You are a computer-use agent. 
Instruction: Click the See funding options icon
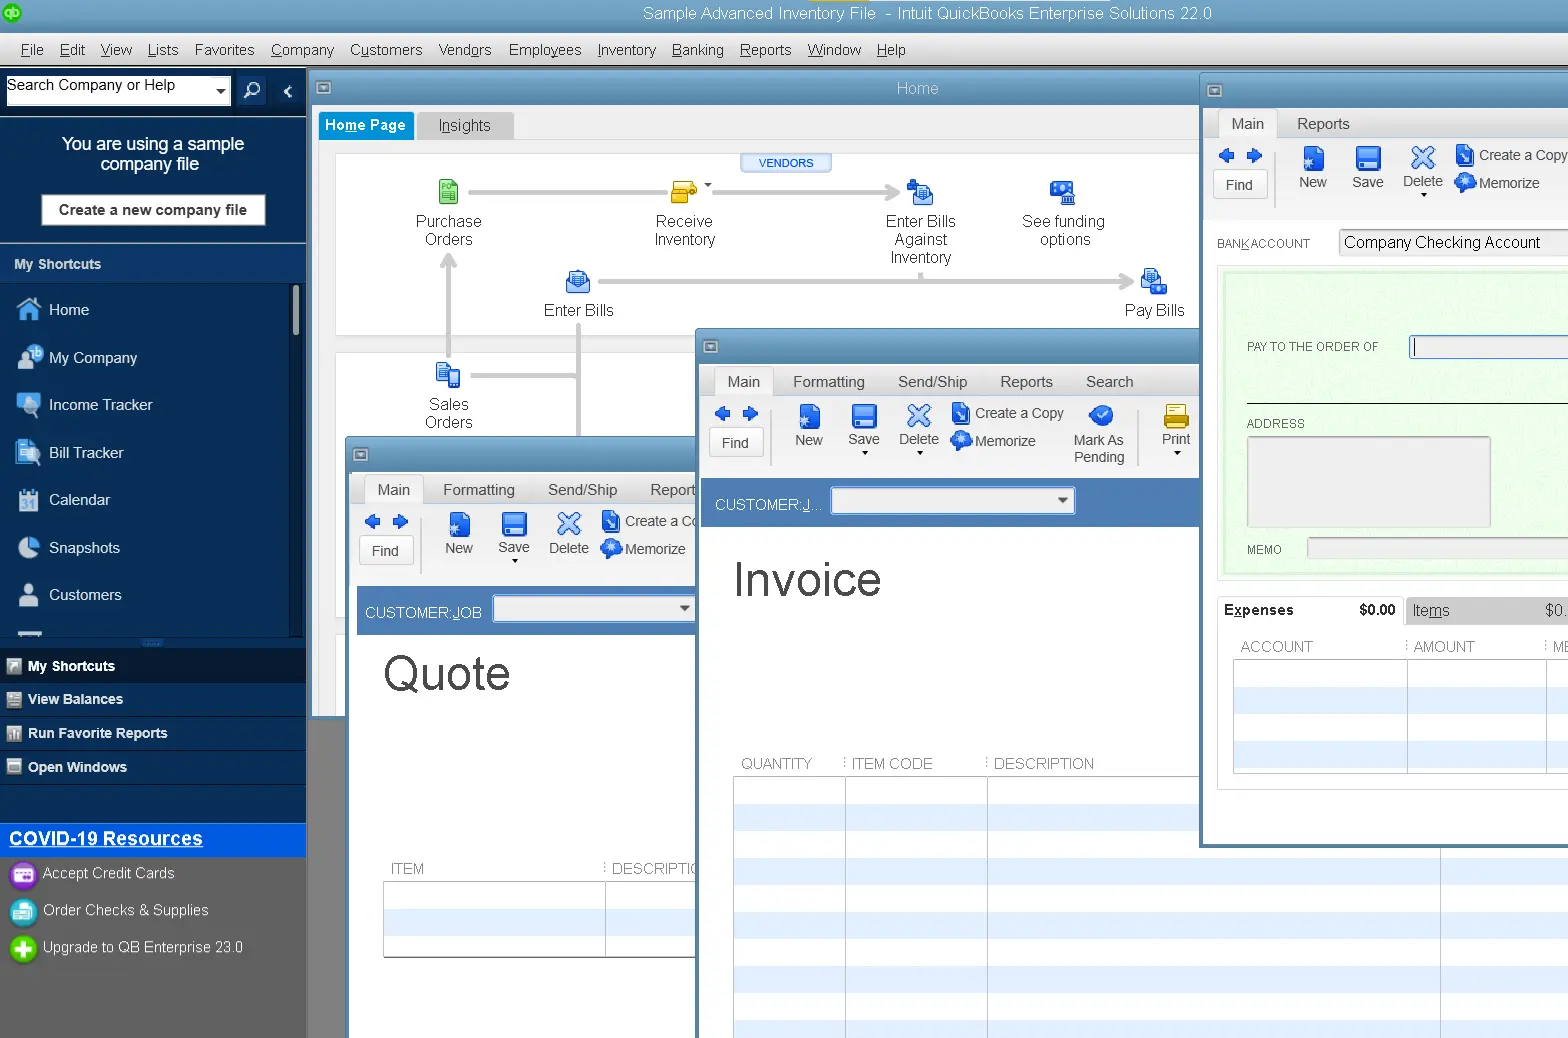click(x=1062, y=191)
